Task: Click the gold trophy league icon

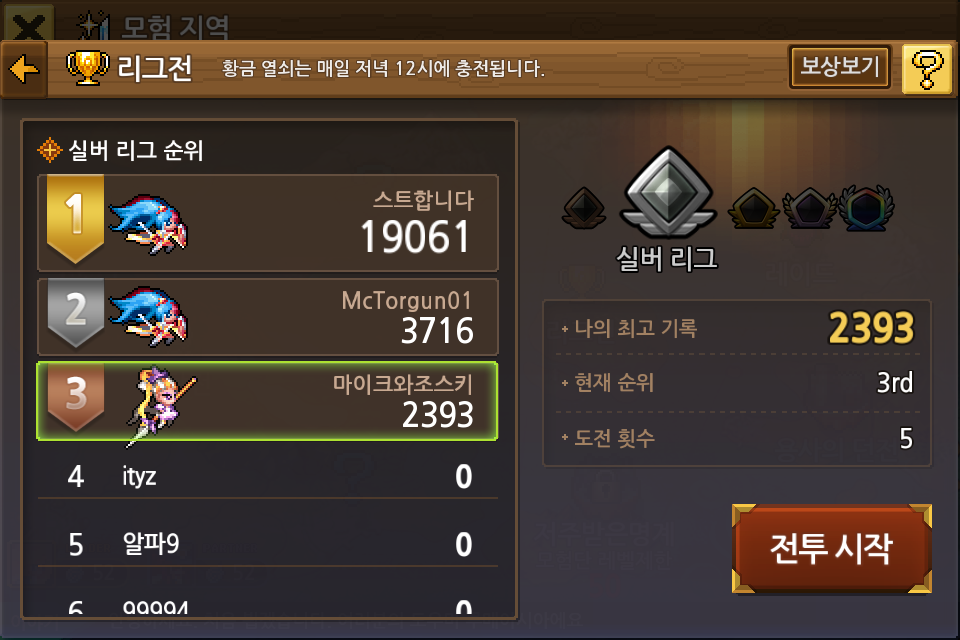Action: coord(88,67)
